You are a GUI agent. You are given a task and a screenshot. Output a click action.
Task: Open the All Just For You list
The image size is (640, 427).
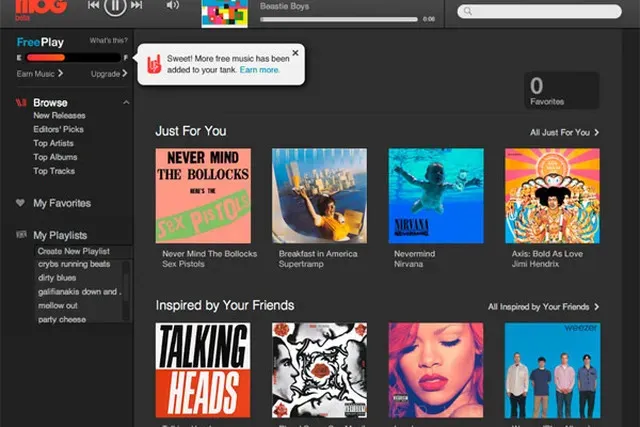[564, 132]
